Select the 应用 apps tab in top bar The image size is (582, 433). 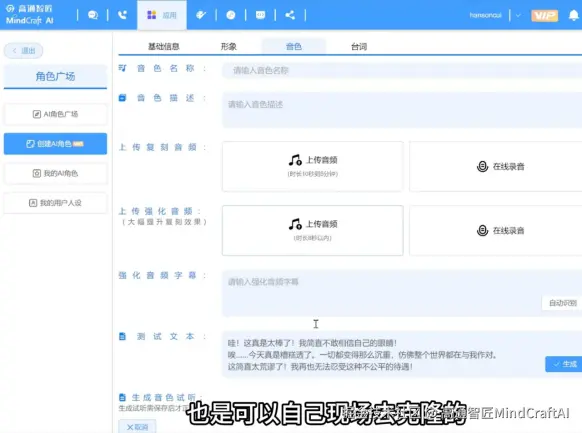[x=162, y=15]
